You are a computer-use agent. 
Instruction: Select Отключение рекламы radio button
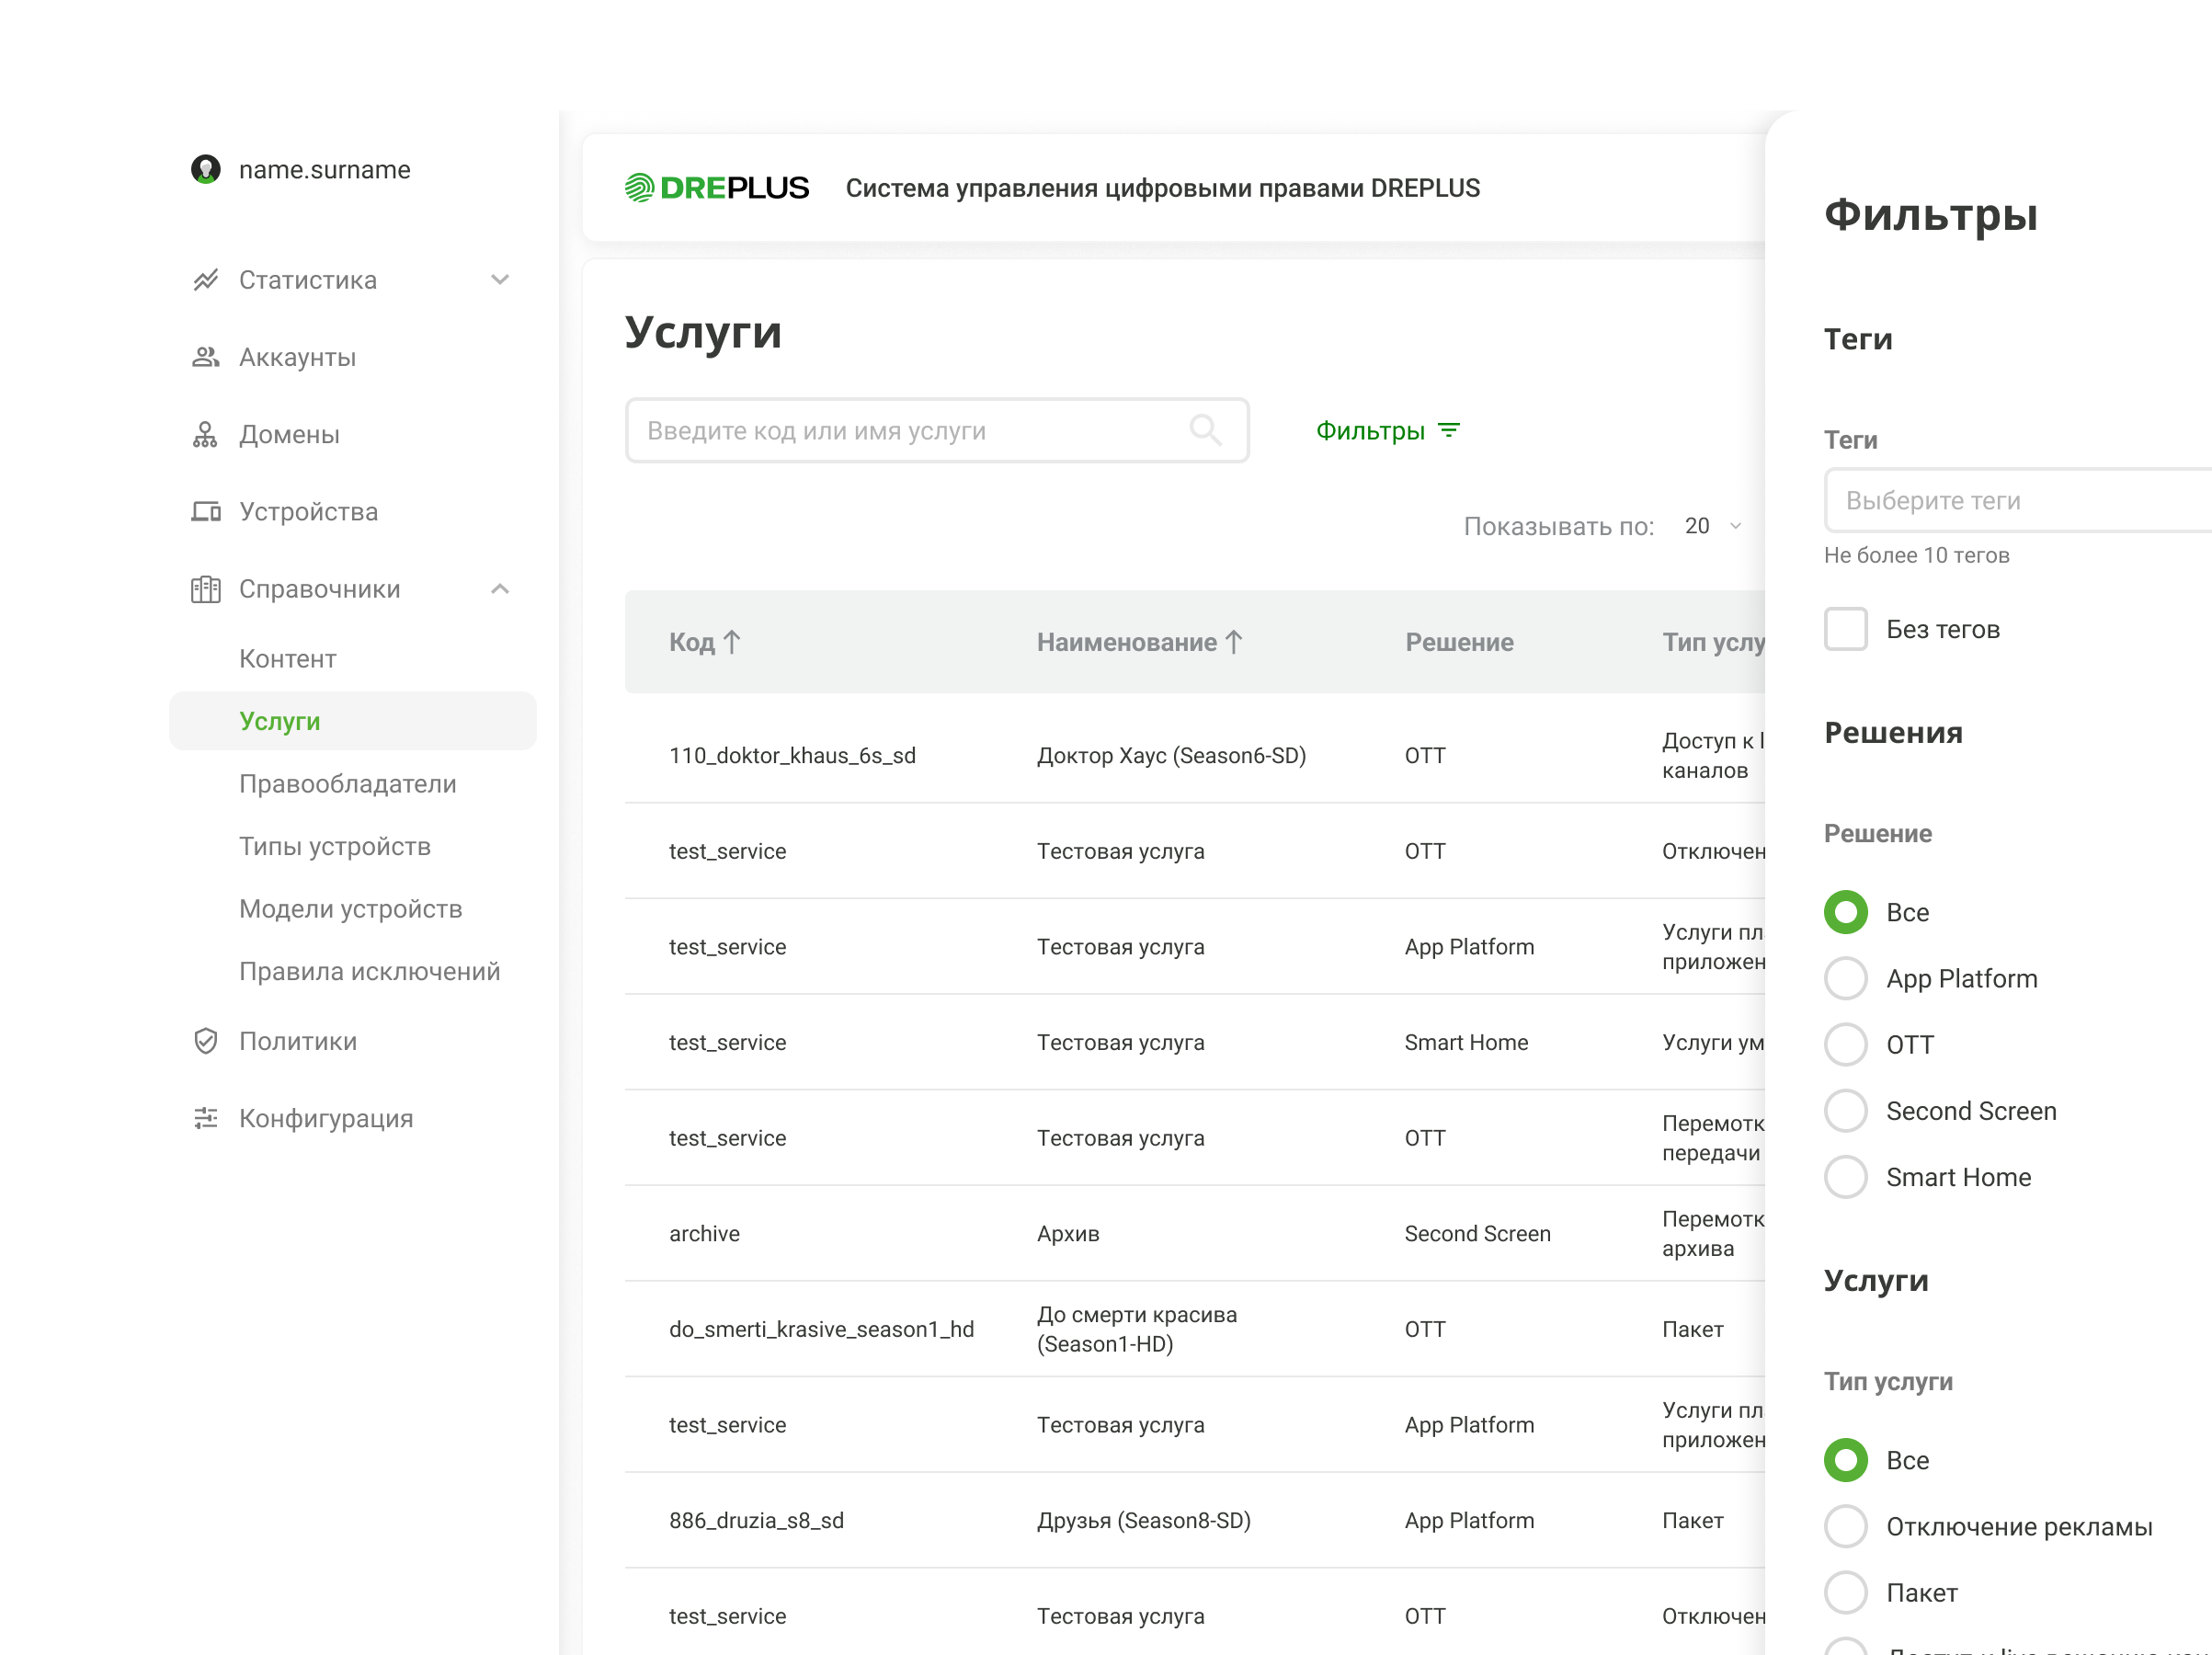[1846, 1526]
